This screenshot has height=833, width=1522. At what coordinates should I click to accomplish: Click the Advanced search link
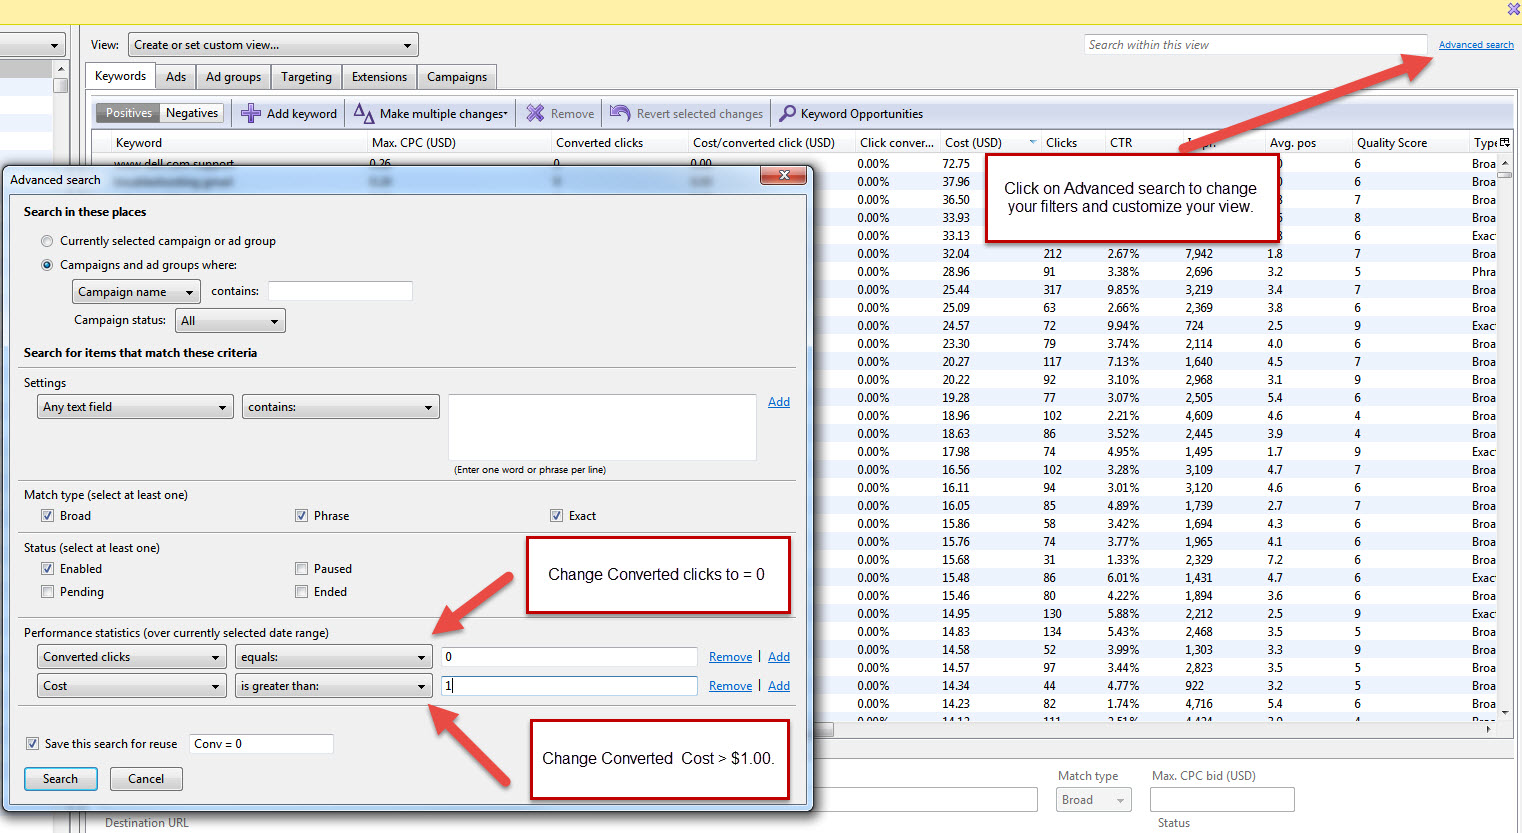coord(1475,45)
